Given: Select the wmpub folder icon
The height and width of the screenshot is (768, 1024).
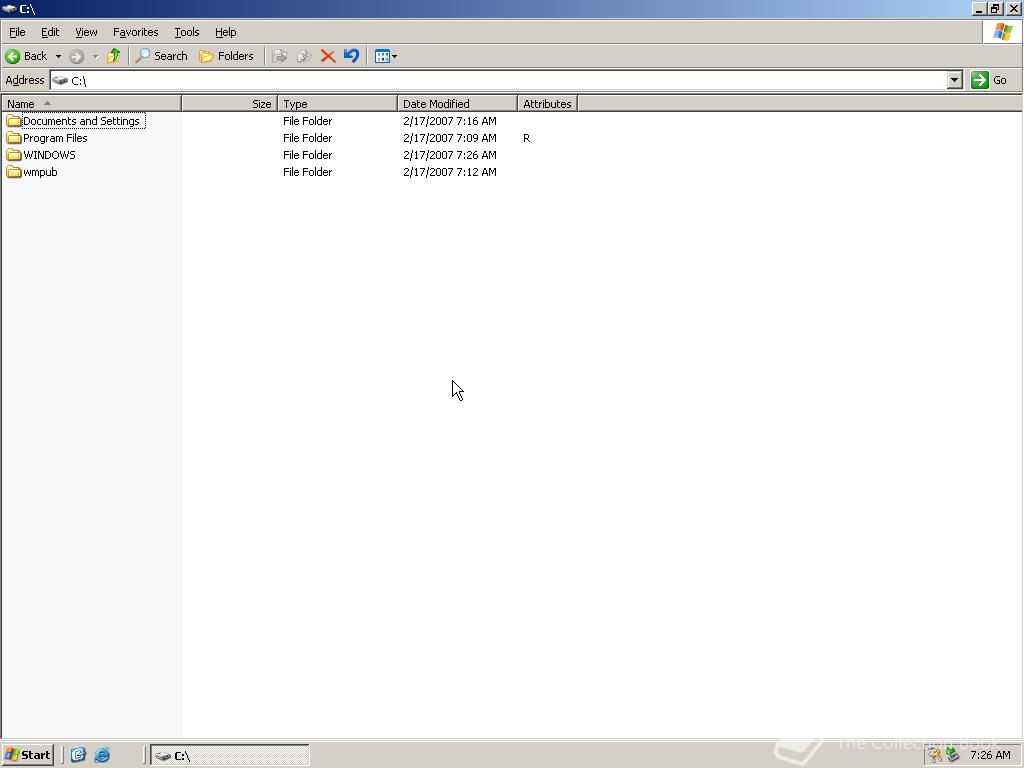Looking at the screenshot, I should click(14, 172).
